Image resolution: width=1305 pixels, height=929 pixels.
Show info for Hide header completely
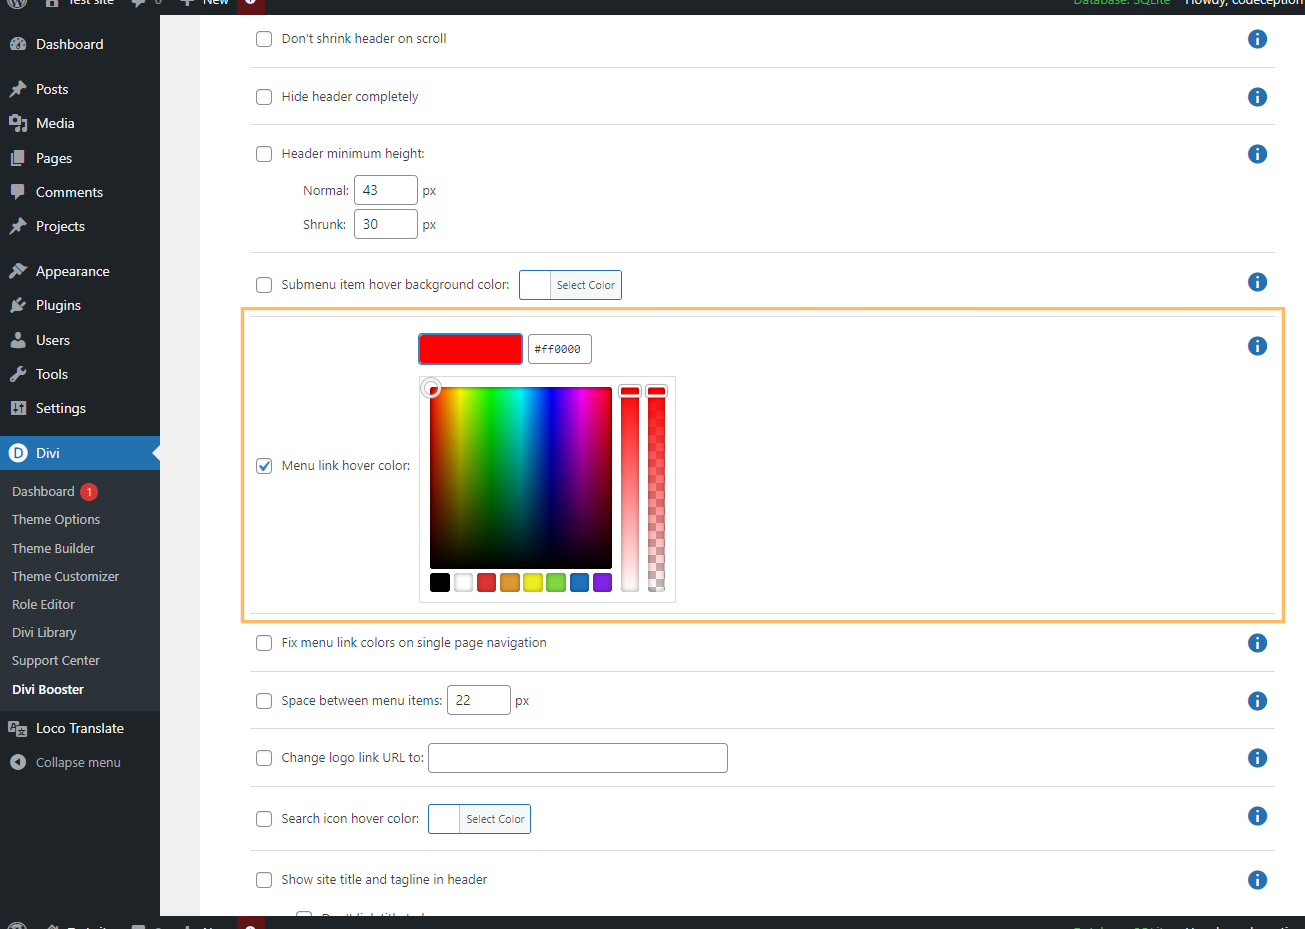point(1258,97)
